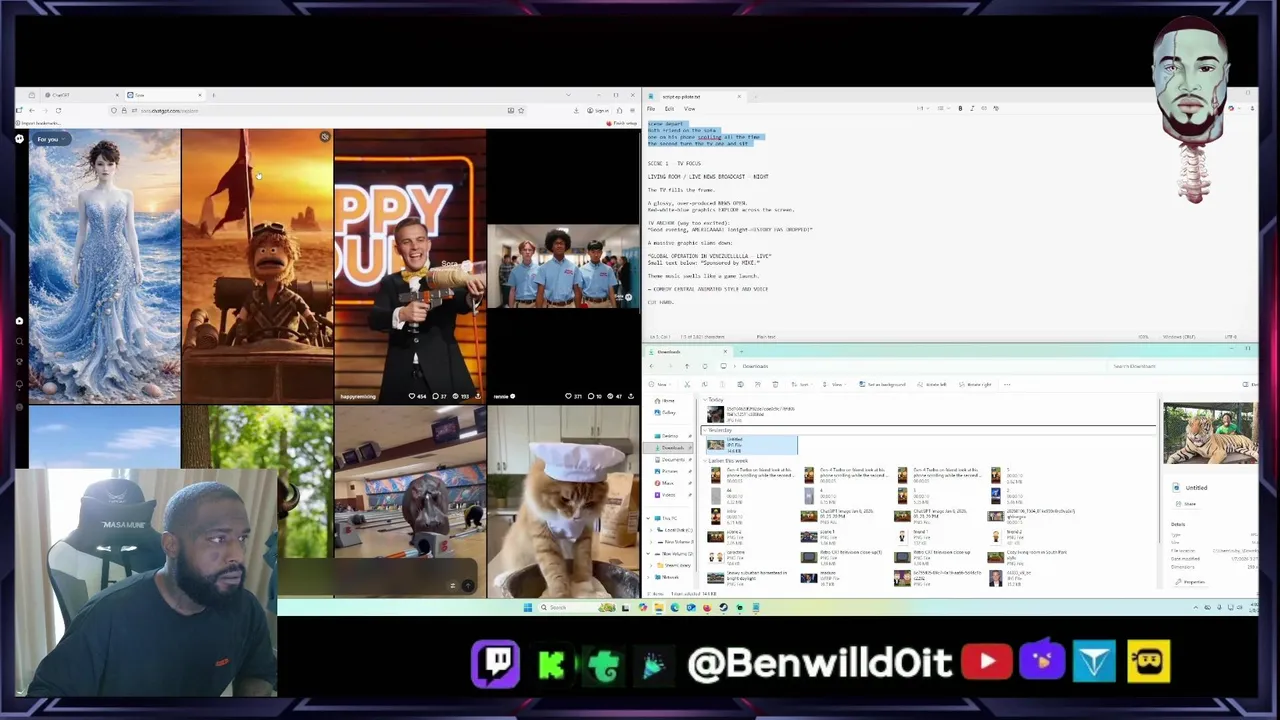The width and height of the screenshot is (1280, 720).
Task: Open the students in blue shirts video
Action: [x=563, y=265]
